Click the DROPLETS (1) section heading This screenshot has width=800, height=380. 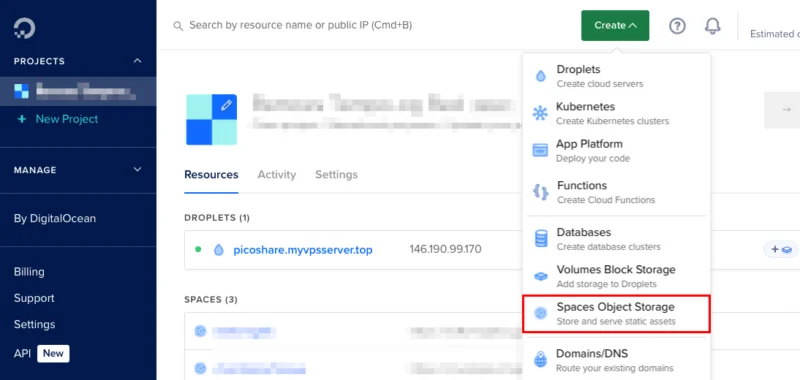click(x=217, y=218)
